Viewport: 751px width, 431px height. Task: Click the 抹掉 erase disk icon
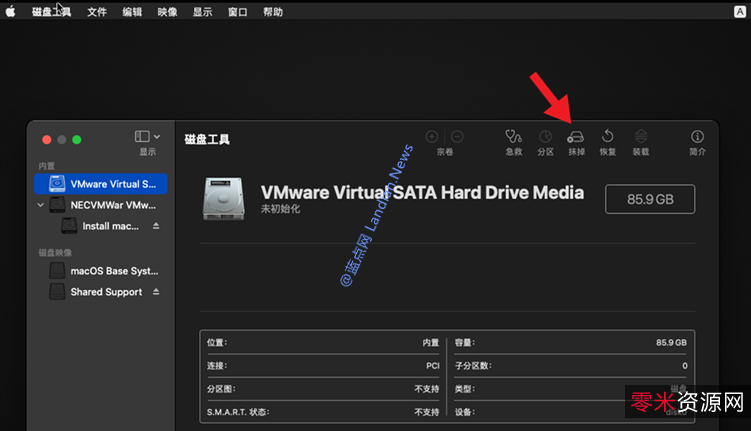coord(576,137)
